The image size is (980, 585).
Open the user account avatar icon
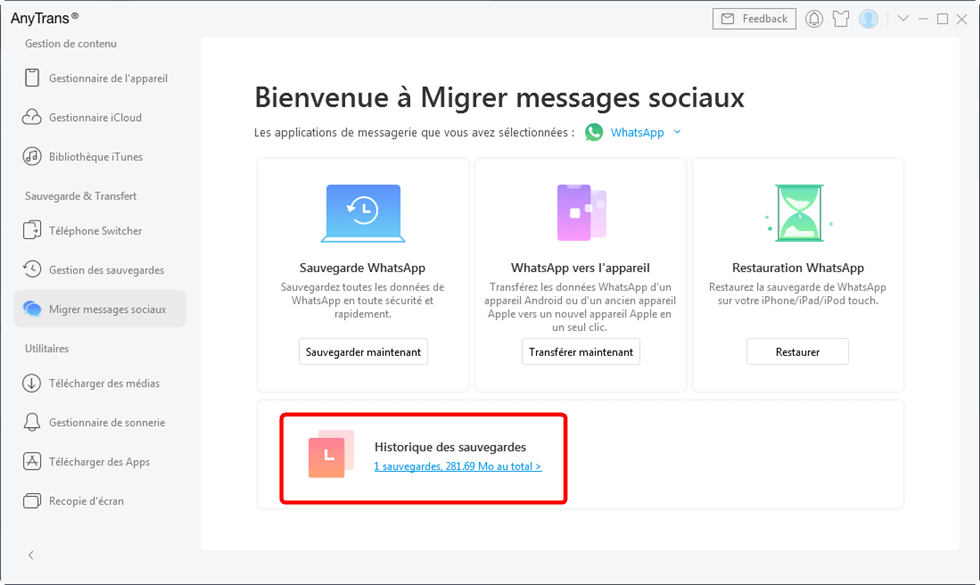[x=868, y=19]
